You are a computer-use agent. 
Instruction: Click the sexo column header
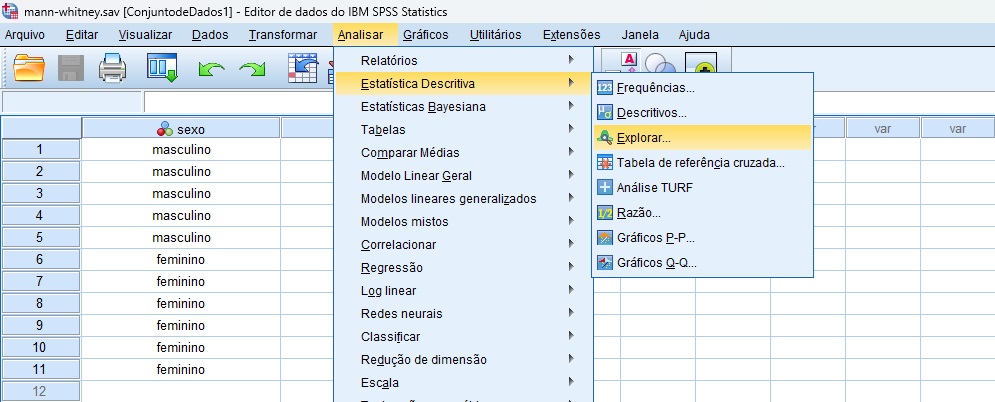pyautogui.click(x=181, y=129)
